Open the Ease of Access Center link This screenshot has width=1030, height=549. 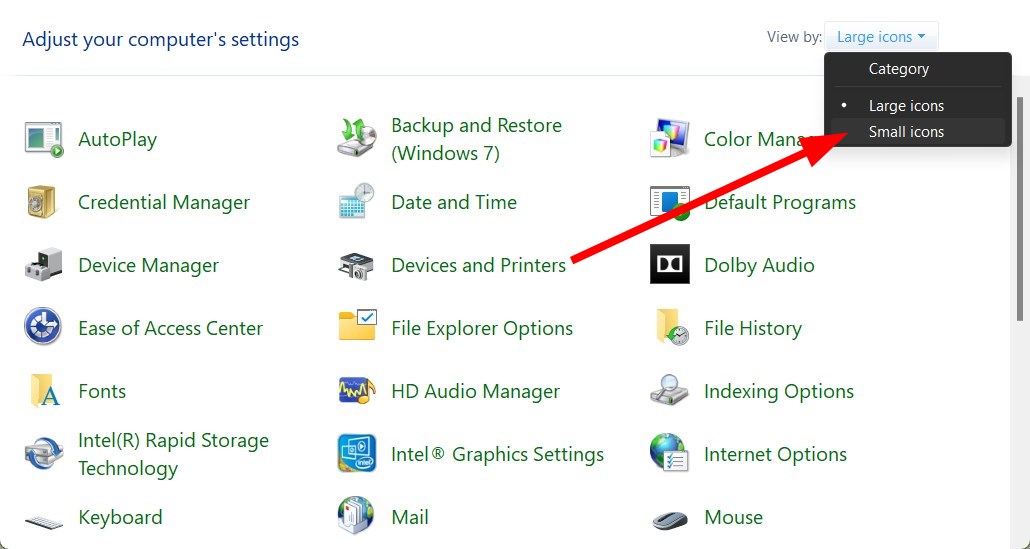coord(170,328)
